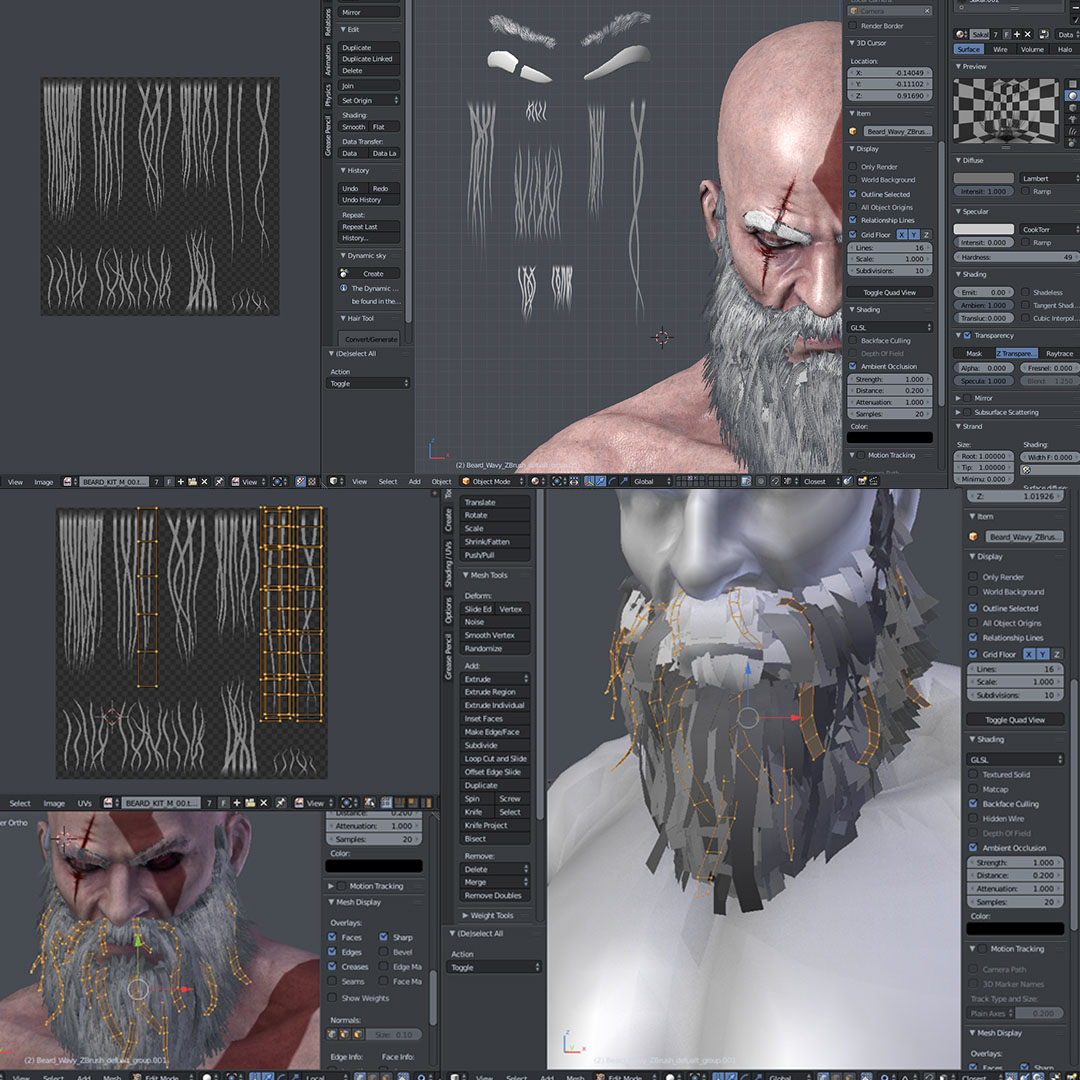Open the Image menu in the UV editor

click(x=44, y=481)
